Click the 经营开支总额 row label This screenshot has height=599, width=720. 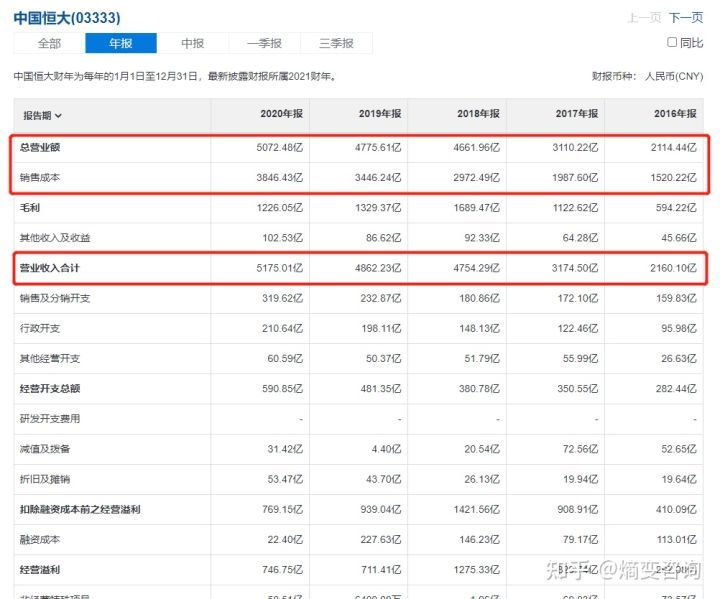click(x=50, y=389)
